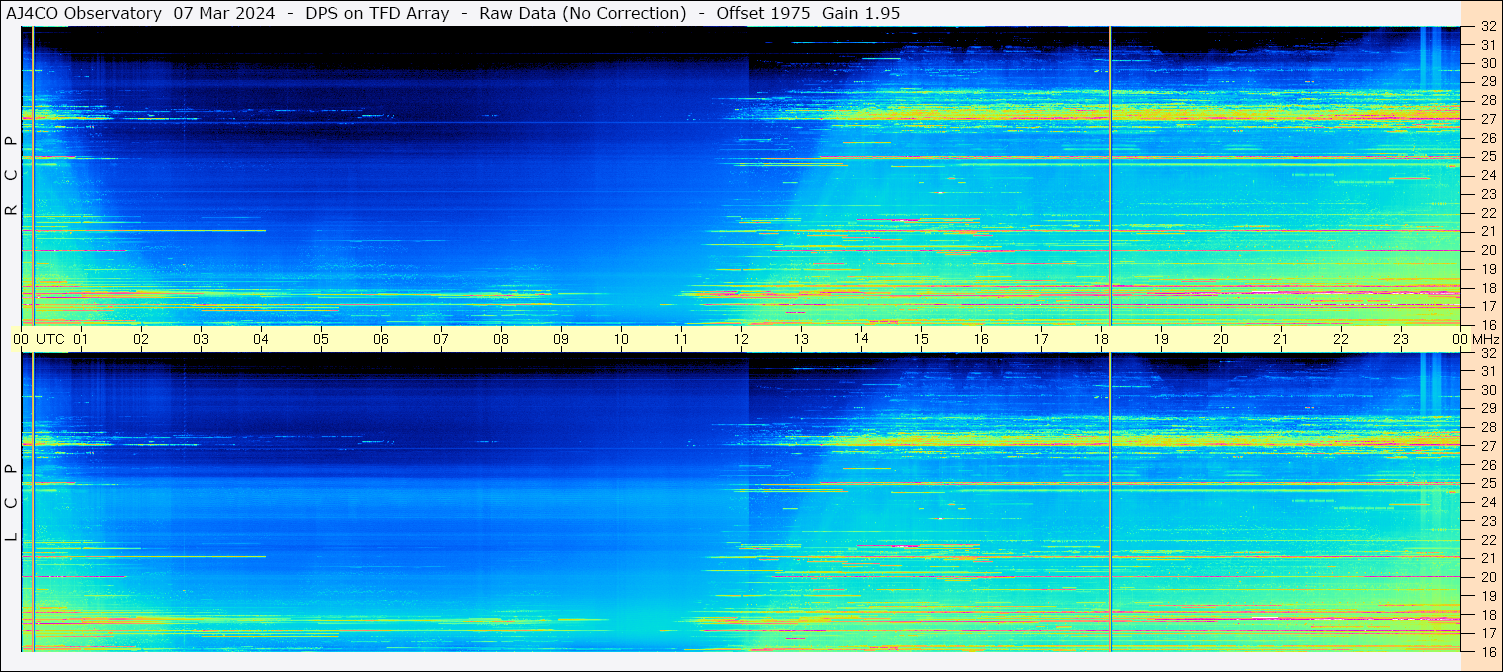Image resolution: width=1503 pixels, height=672 pixels.
Task: Click hour "22" on the time axis
Action: (x=1341, y=339)
